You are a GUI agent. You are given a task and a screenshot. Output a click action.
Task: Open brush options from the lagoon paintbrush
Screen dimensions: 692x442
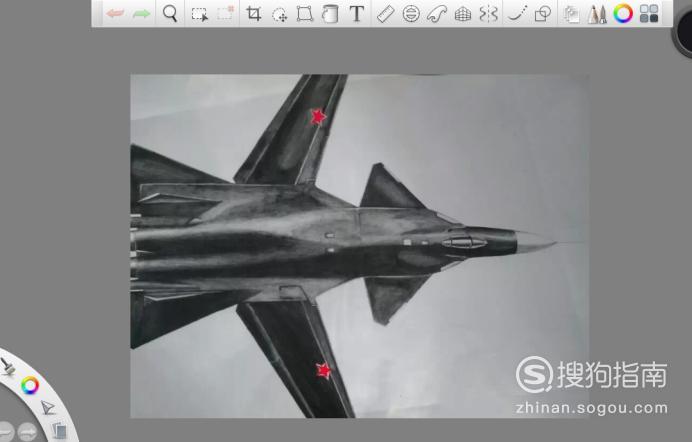click(8, 366)
